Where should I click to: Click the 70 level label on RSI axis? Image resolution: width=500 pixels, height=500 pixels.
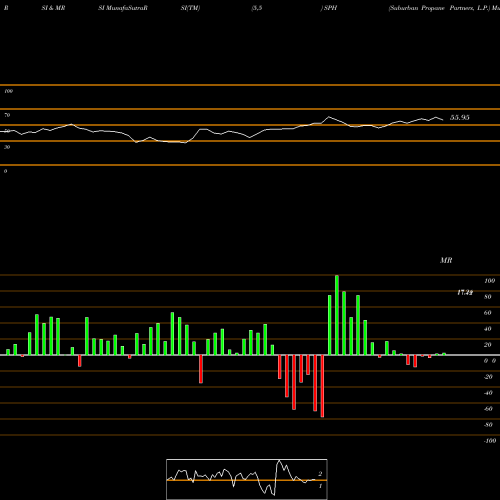click(x=7, y=115)
